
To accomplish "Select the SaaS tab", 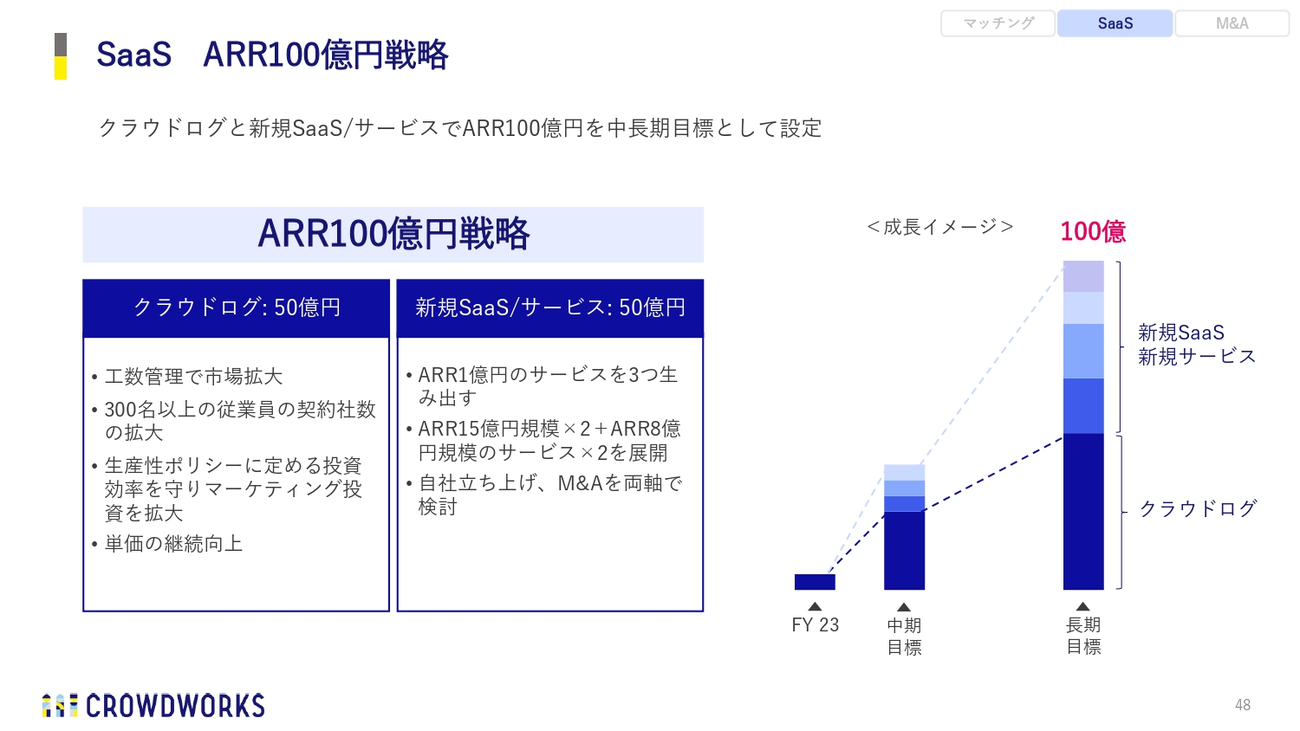I will [1115, 24].
